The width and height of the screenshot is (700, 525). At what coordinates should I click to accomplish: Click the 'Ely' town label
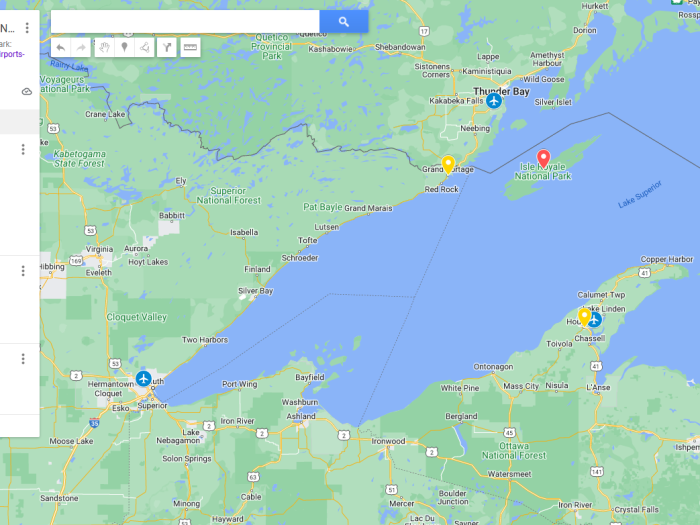181,181
